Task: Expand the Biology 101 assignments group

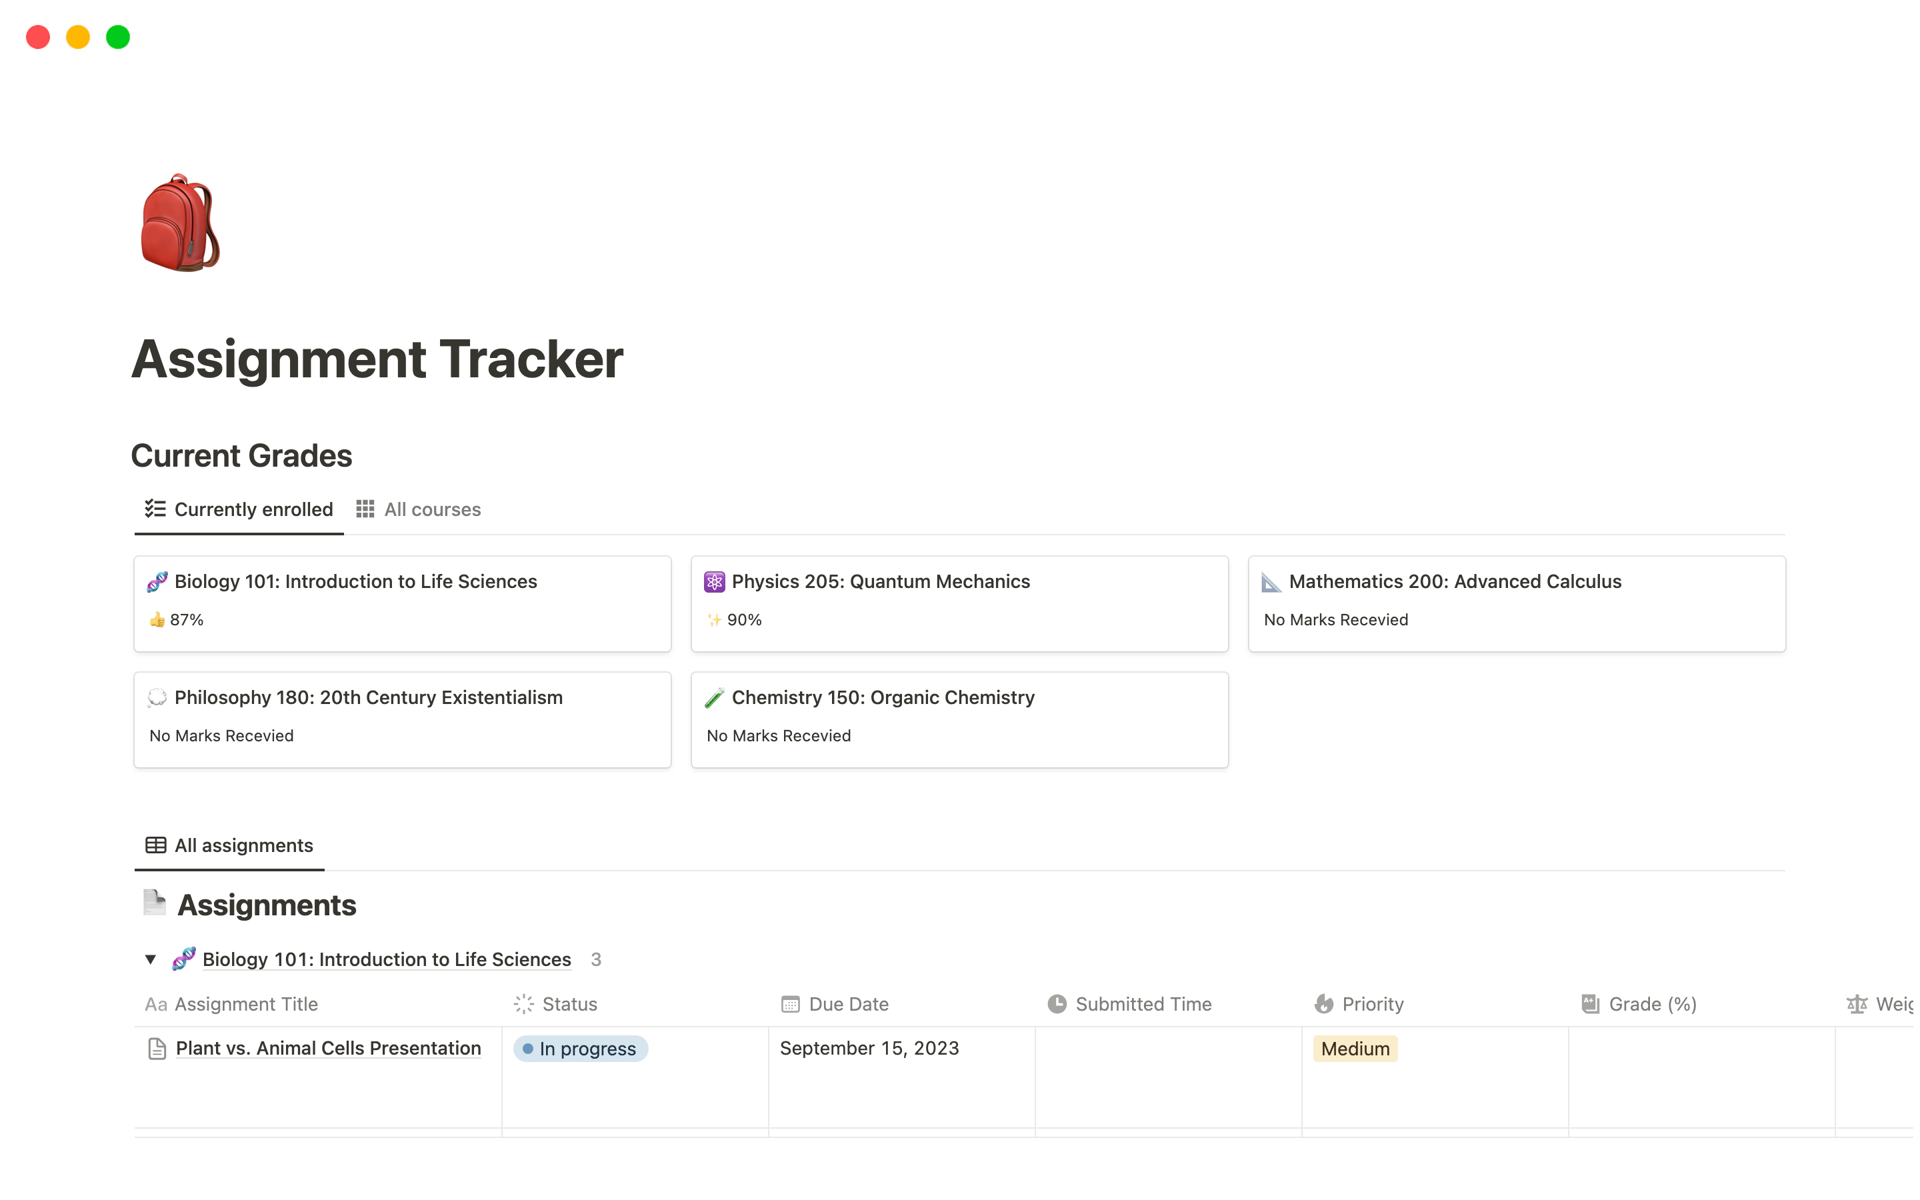Action: pos(149,958)
